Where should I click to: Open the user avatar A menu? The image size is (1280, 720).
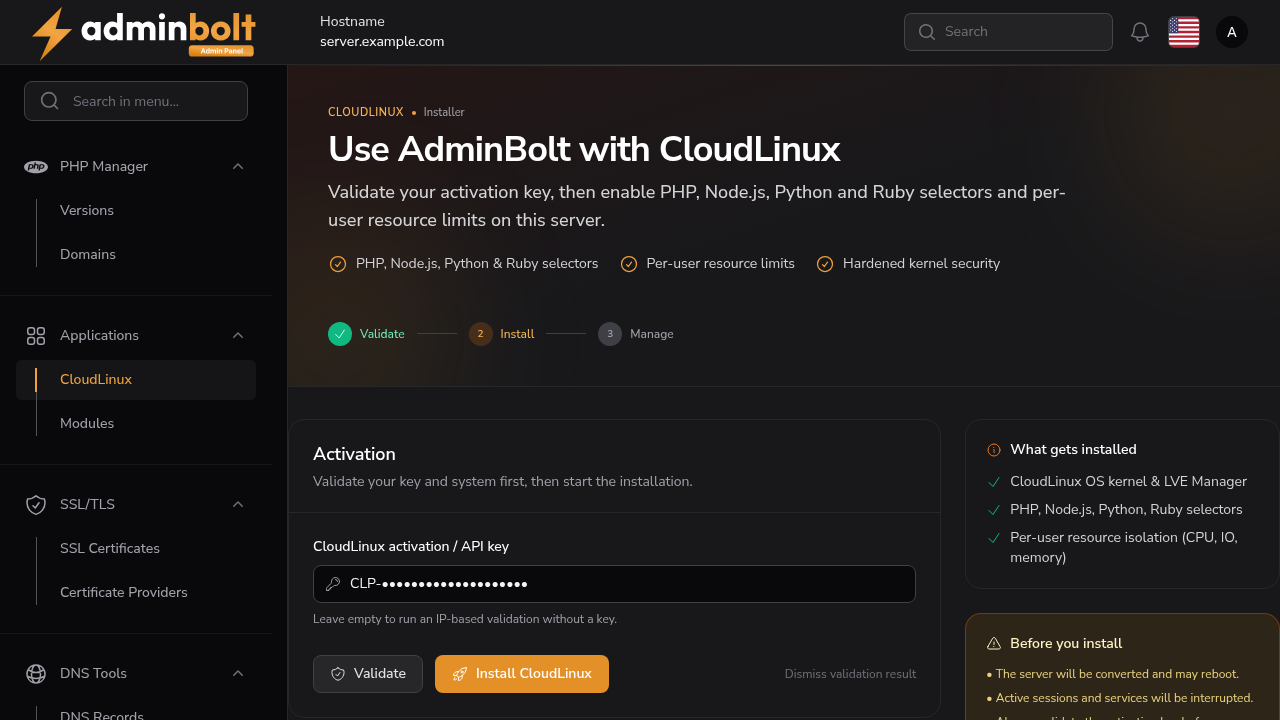[1232, 32]
